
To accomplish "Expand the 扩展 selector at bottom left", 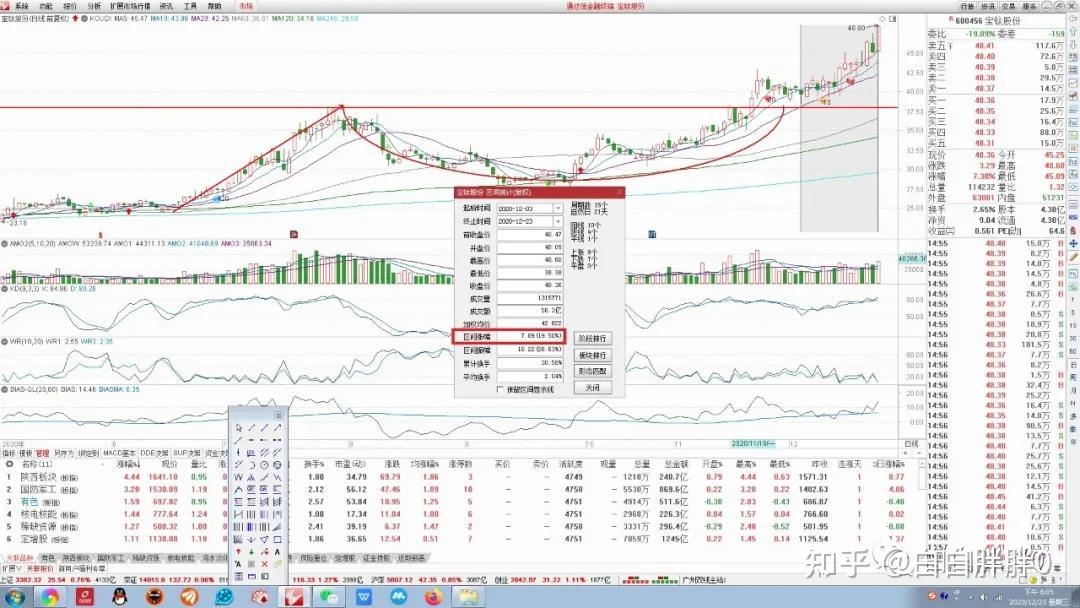I will click(x=12, y=569).
